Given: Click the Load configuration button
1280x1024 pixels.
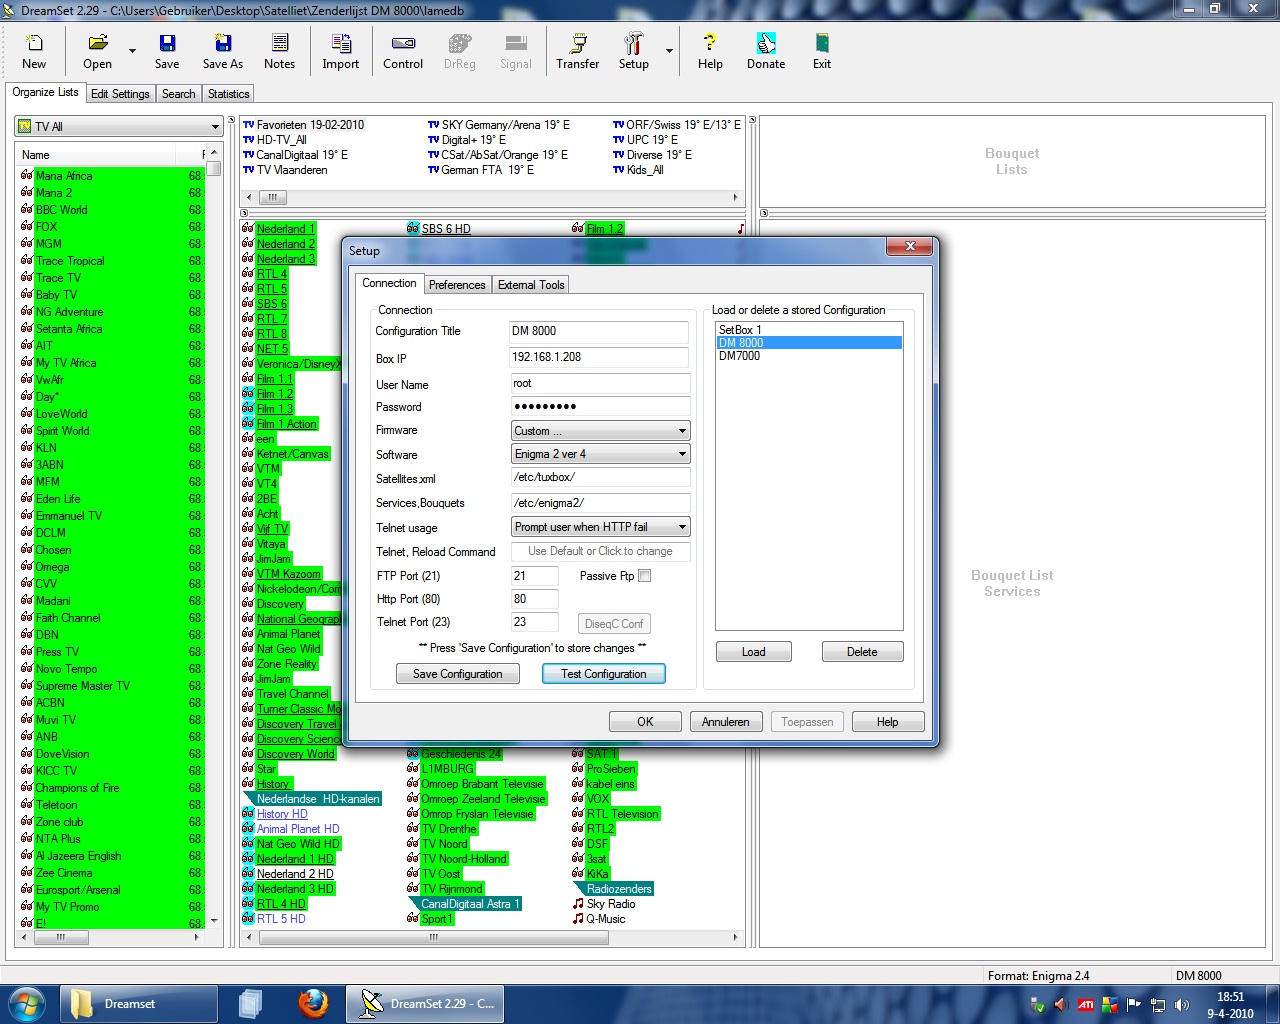Looking at the screenshot, I should pos(754,652).
